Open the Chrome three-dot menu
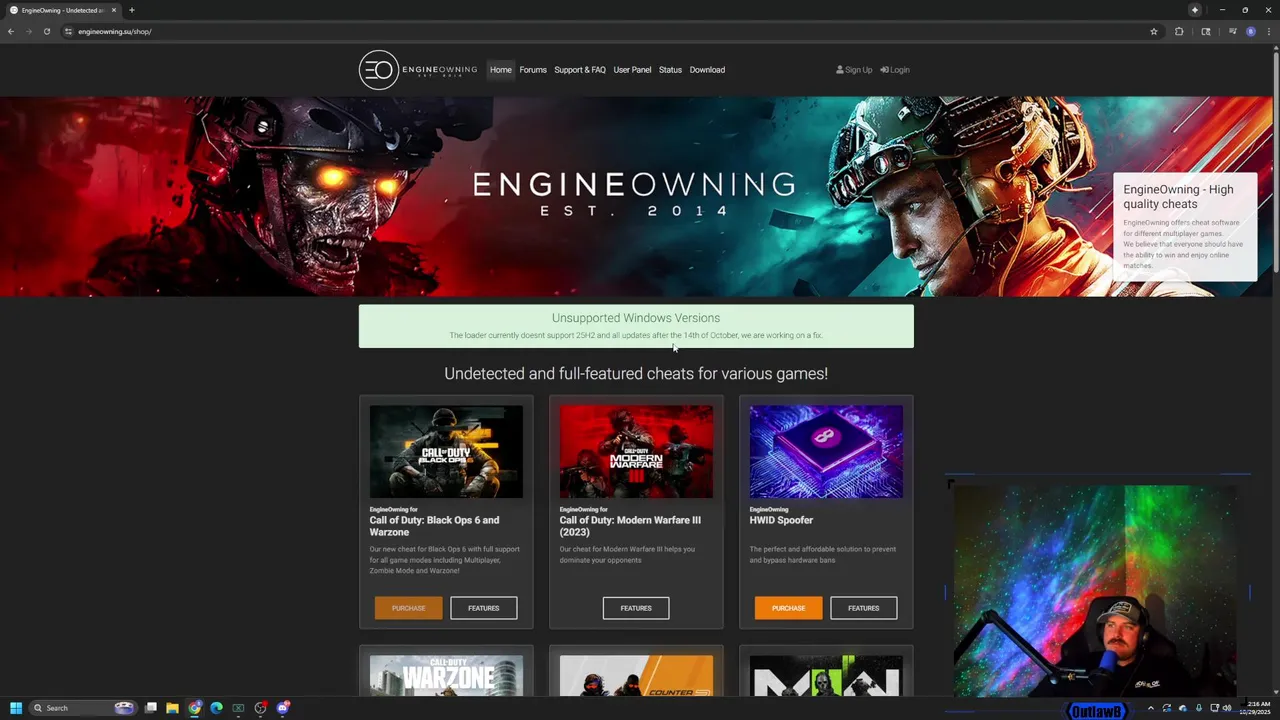This screenshot has height=720, width=1280. pyautogui.click(x=1267, y=31)
